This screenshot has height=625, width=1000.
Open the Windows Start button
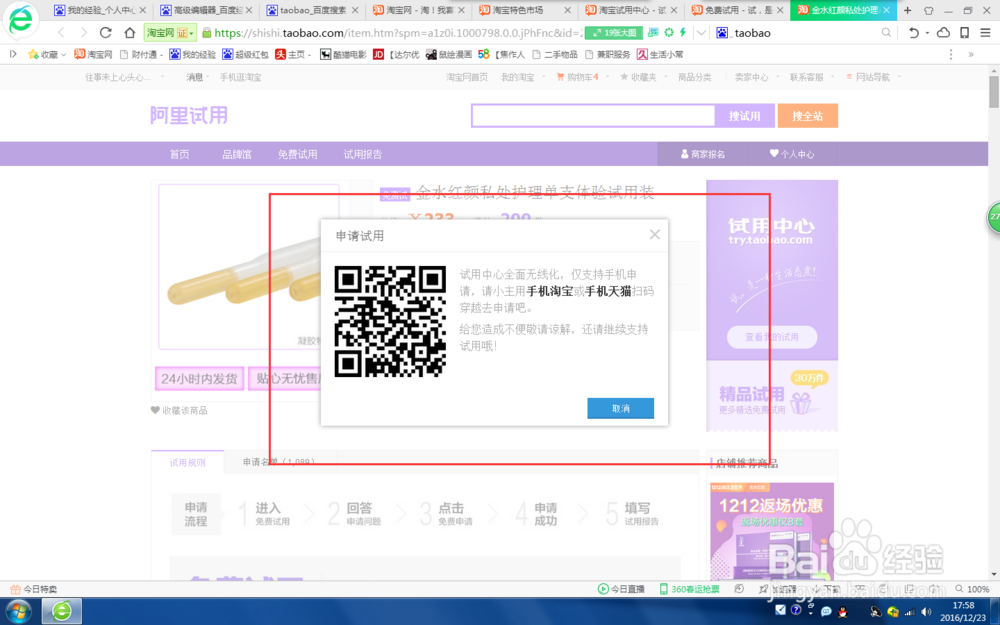coord(18,611)
